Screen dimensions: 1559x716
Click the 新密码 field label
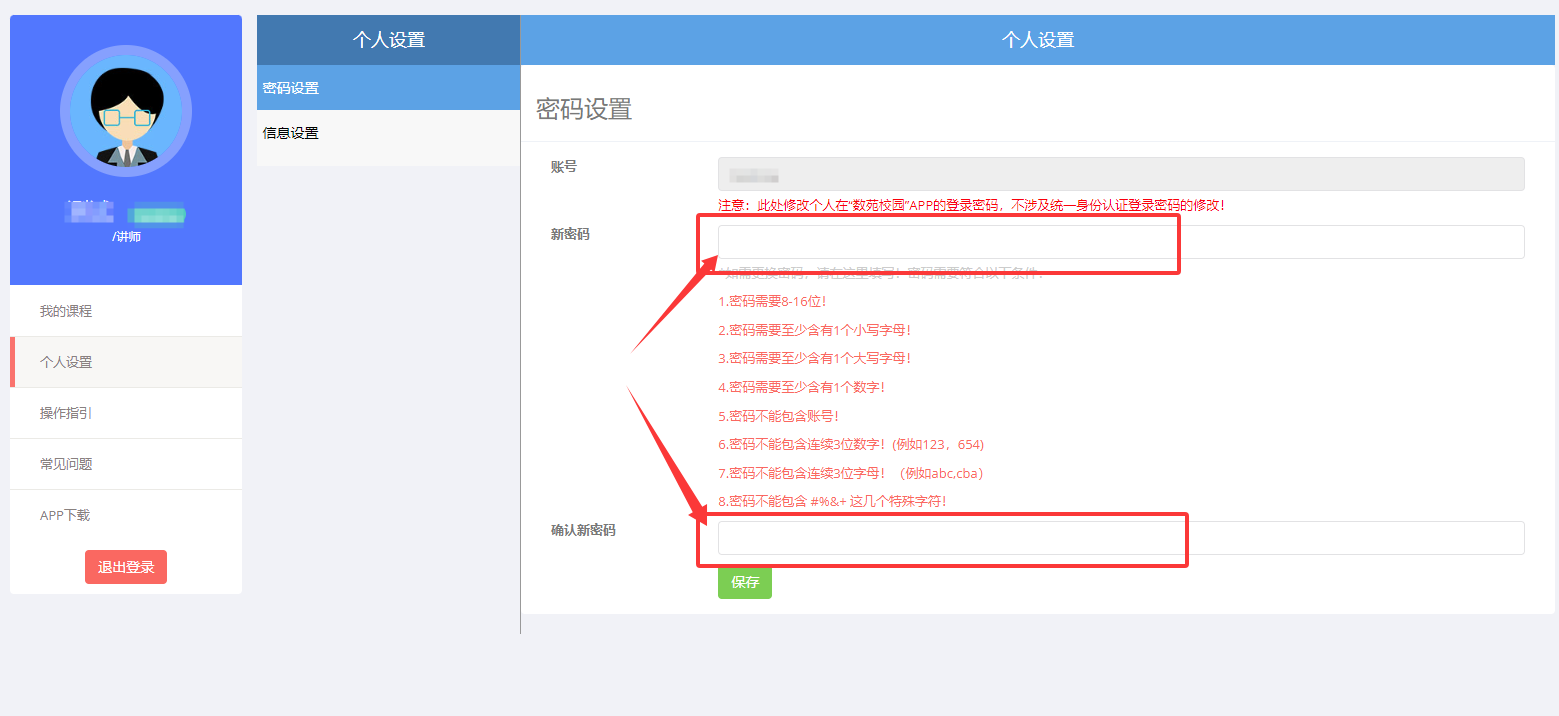570,234
